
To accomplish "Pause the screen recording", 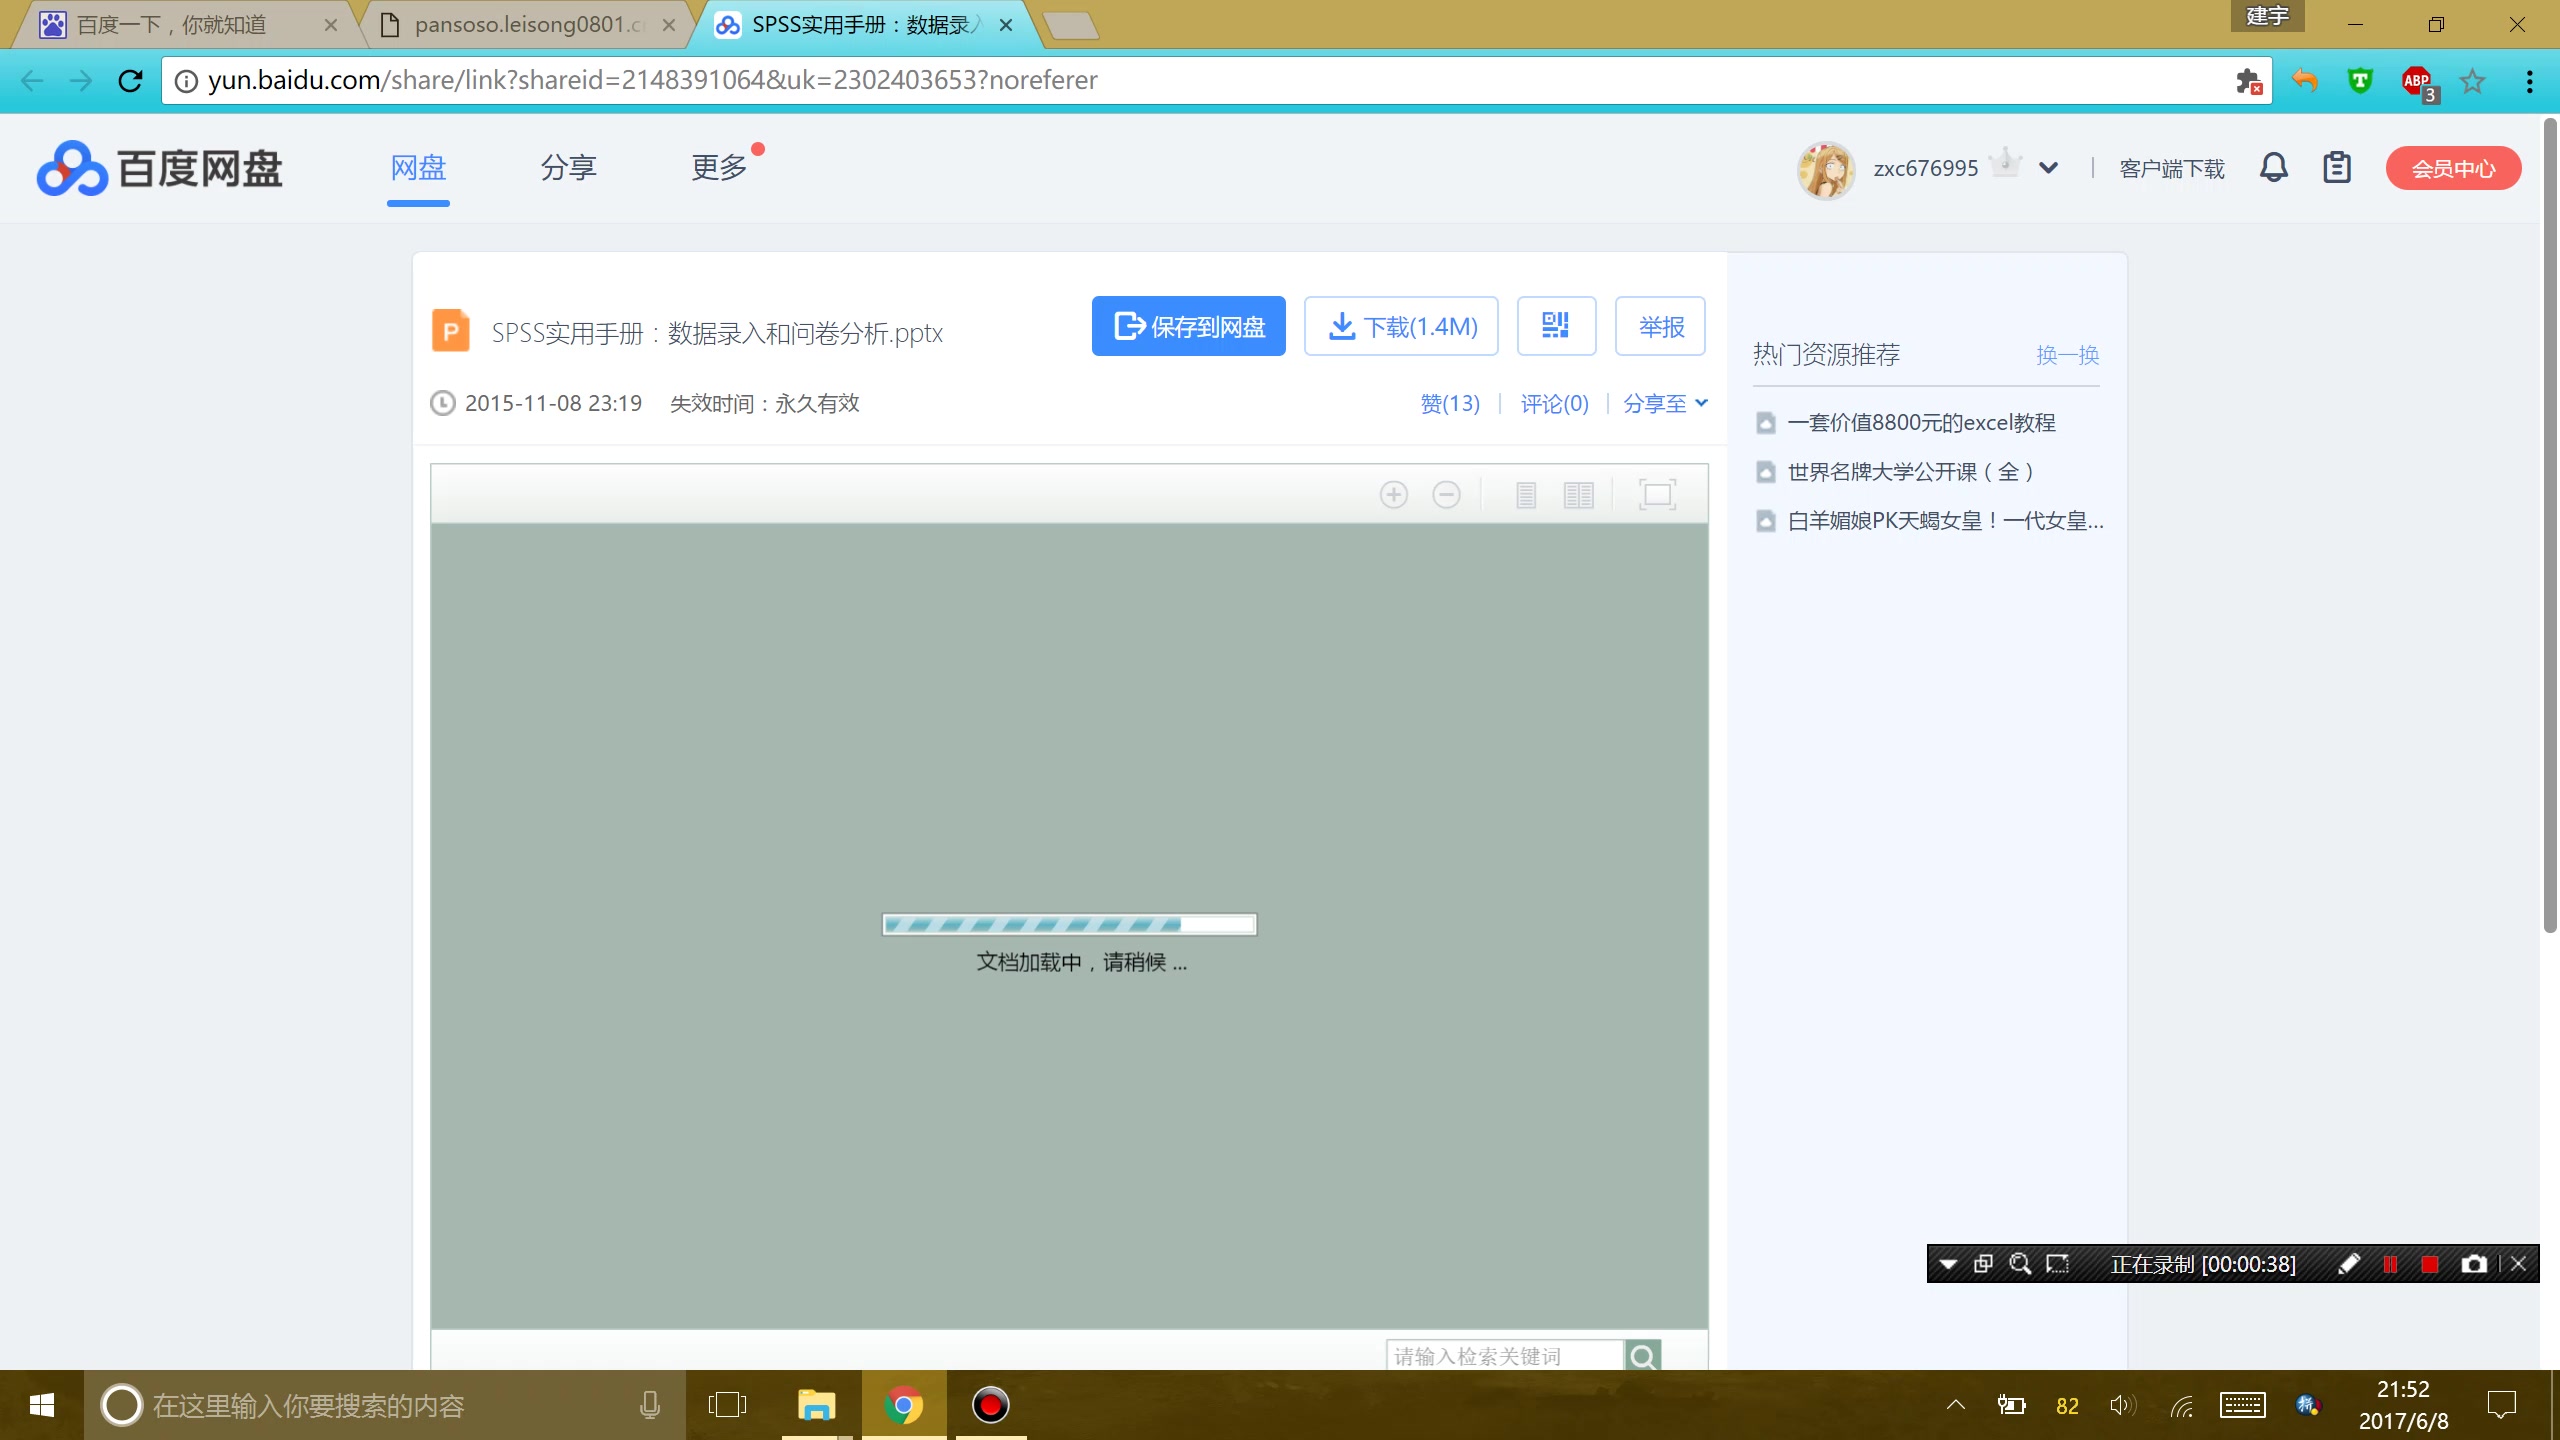I will 2390,1264.
